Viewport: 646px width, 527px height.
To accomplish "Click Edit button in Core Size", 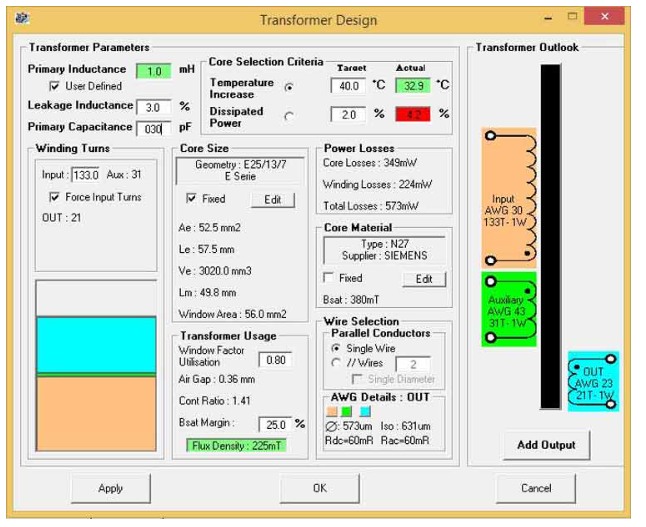I will click(x=272, y=200).
